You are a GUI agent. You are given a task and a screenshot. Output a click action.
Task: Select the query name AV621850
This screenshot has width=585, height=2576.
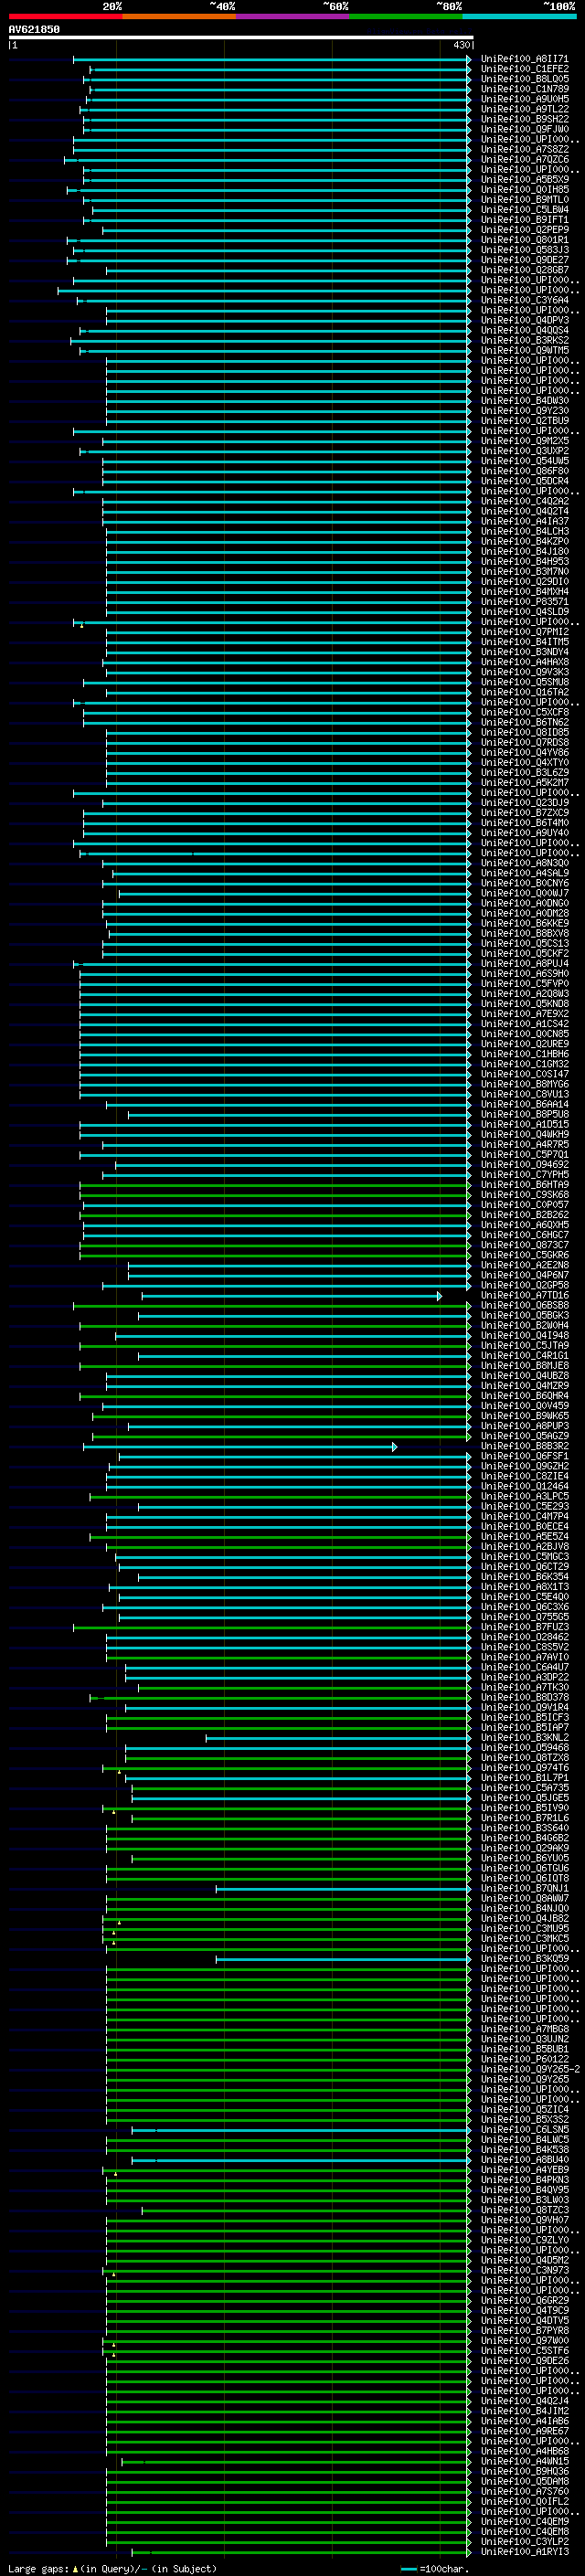coord(34,30)
